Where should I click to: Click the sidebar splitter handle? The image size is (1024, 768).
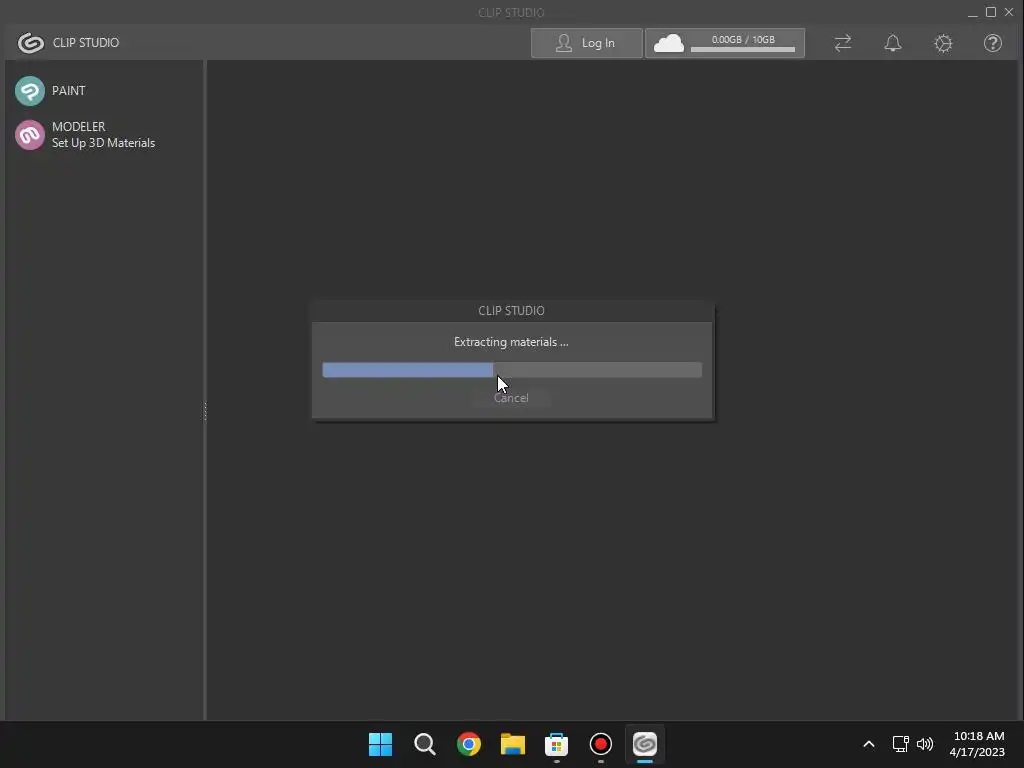pyautogui.click(x=205, y=411)
